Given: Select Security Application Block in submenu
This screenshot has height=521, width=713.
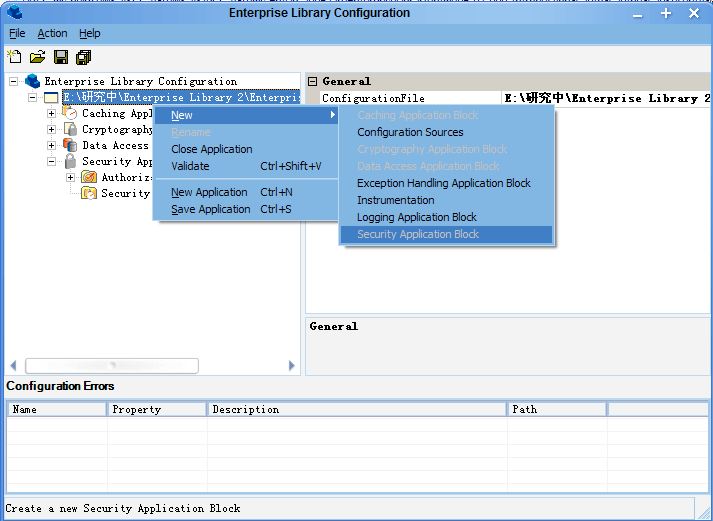Looking at the screenshot, I should tap(447, 234).
